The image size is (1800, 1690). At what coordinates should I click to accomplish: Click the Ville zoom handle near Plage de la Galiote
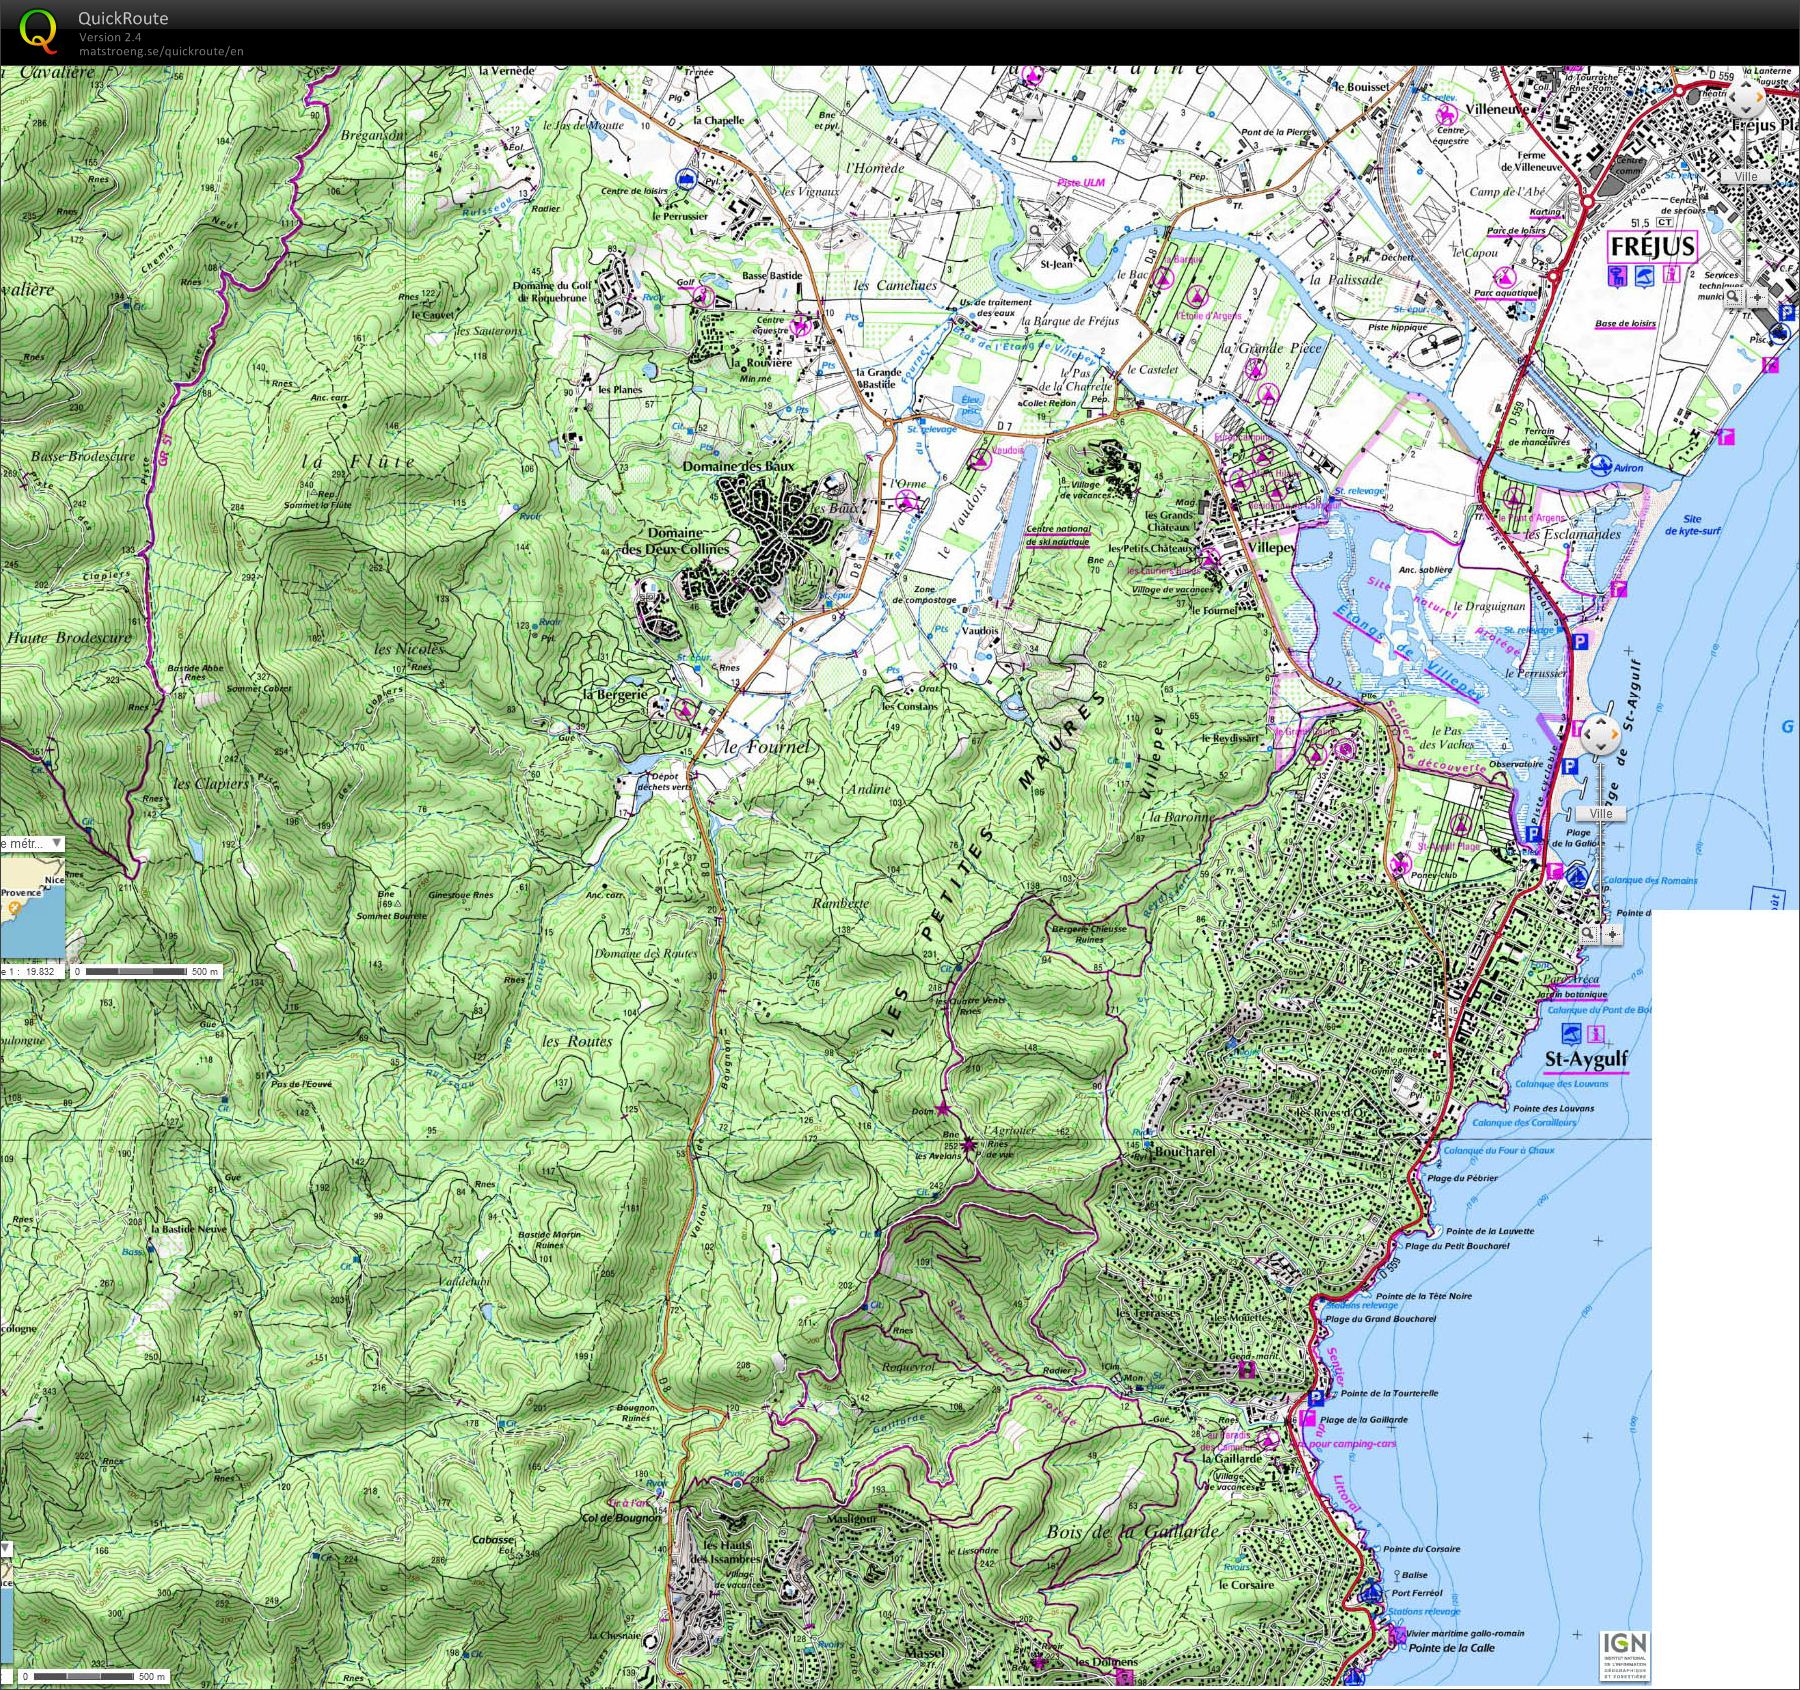[x=1601, y=813]
